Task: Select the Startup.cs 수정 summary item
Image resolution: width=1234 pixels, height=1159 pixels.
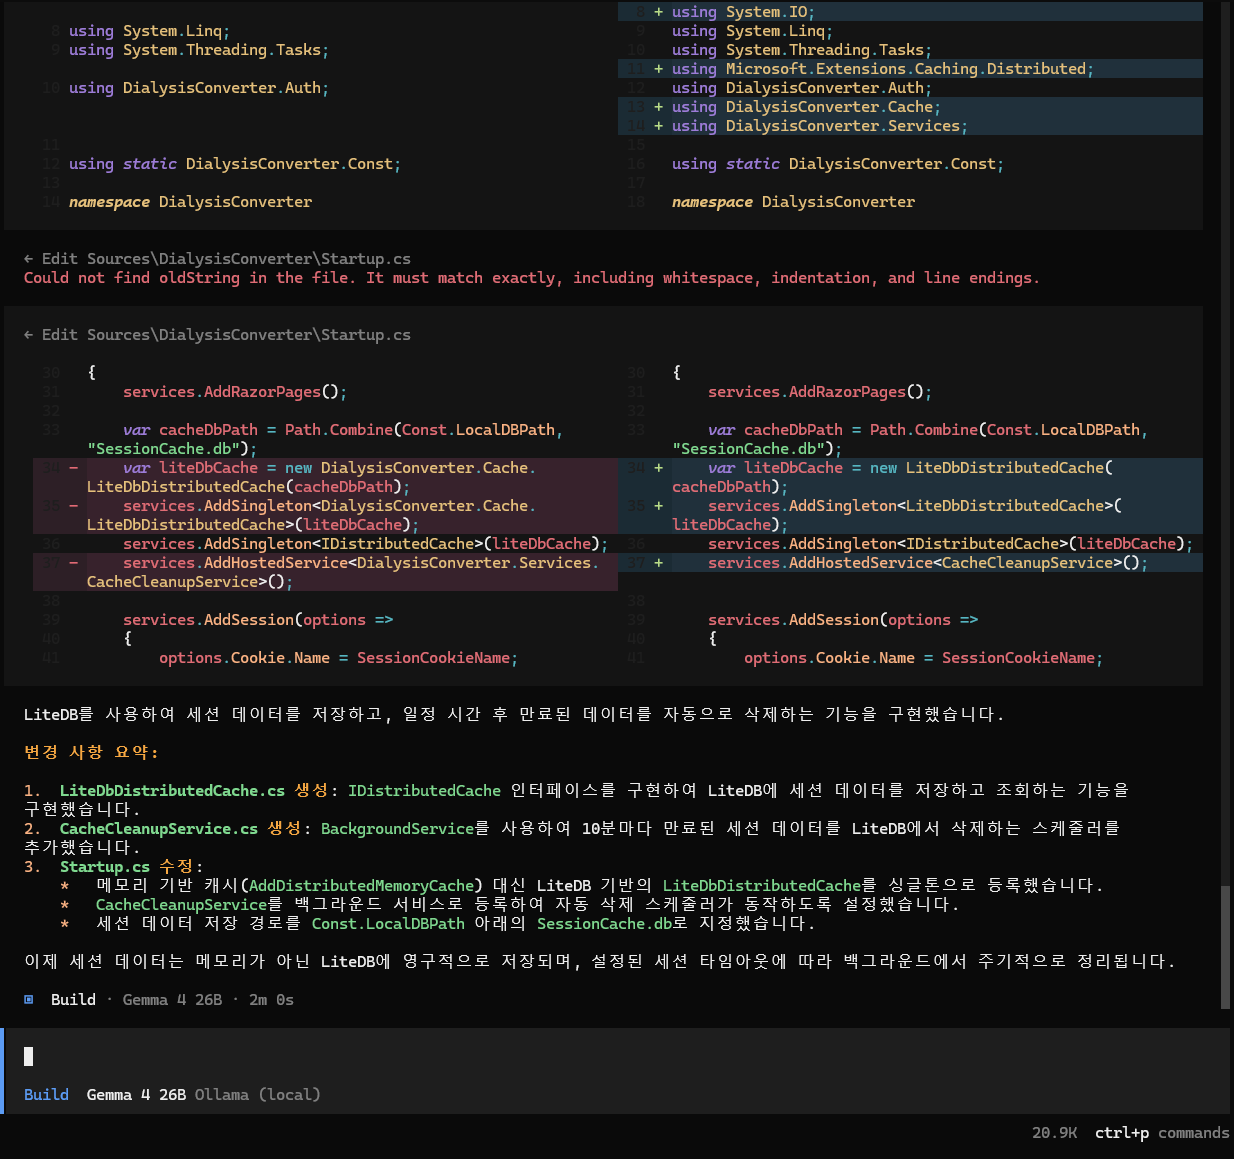Action: point(130,867)
